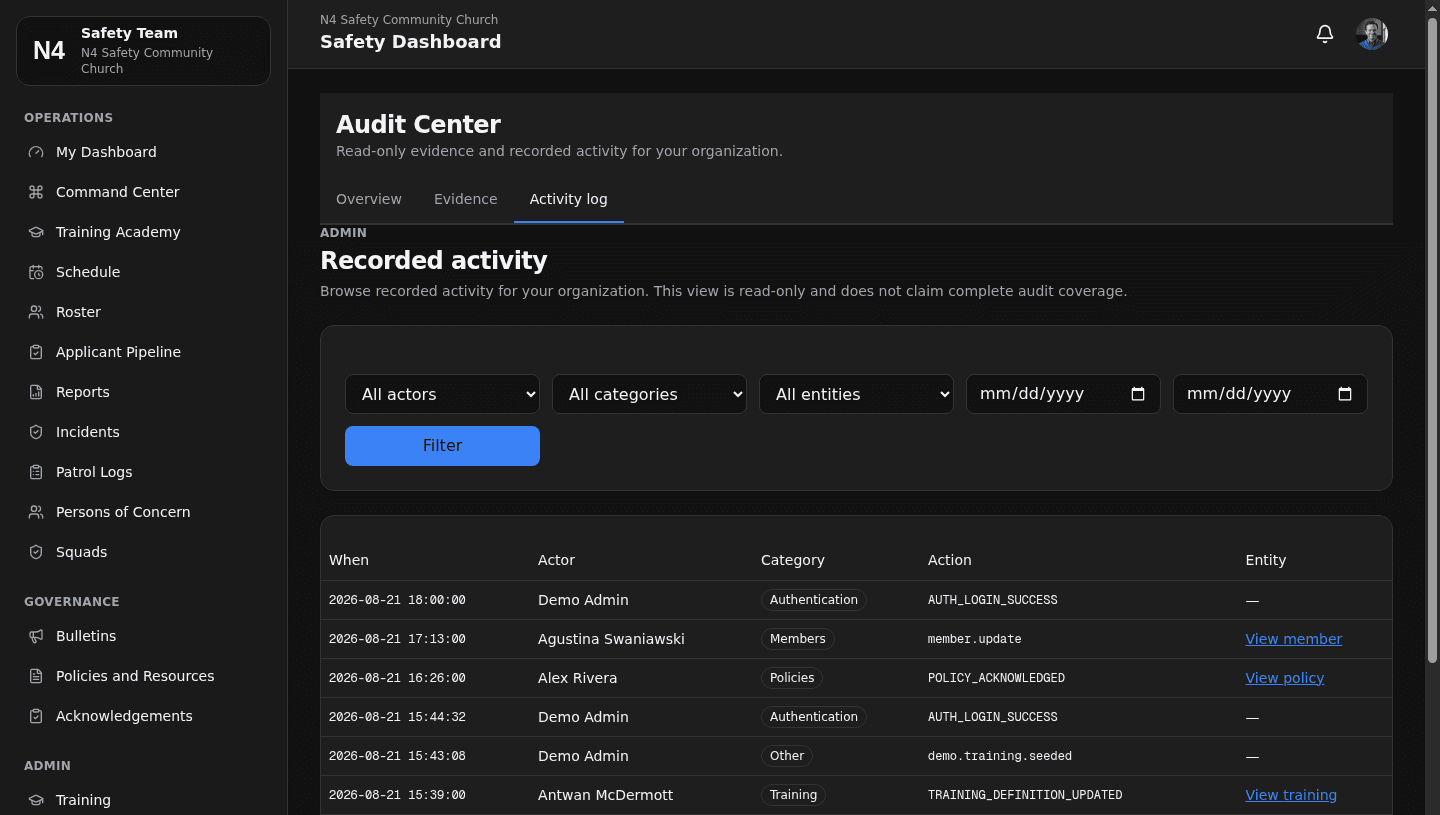
Task: Open notifications bell
Action: pyautogui.click(x=1325, y=34)
